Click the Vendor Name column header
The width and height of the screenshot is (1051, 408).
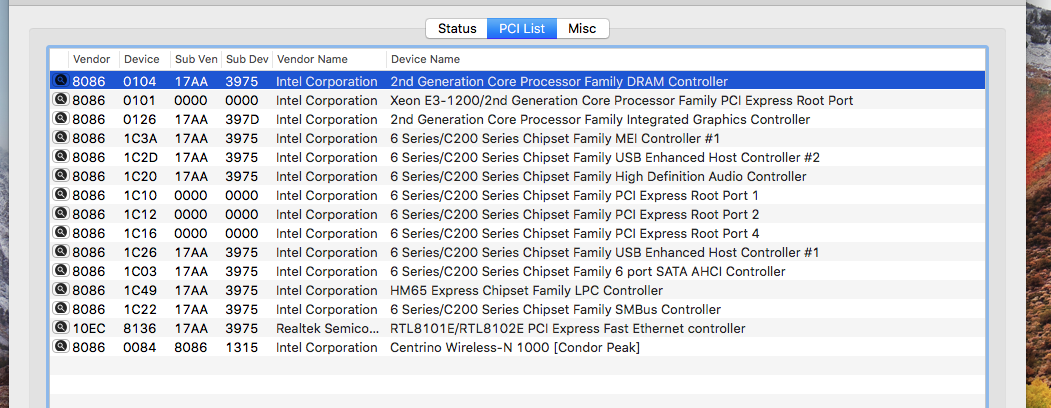point(312,59)
